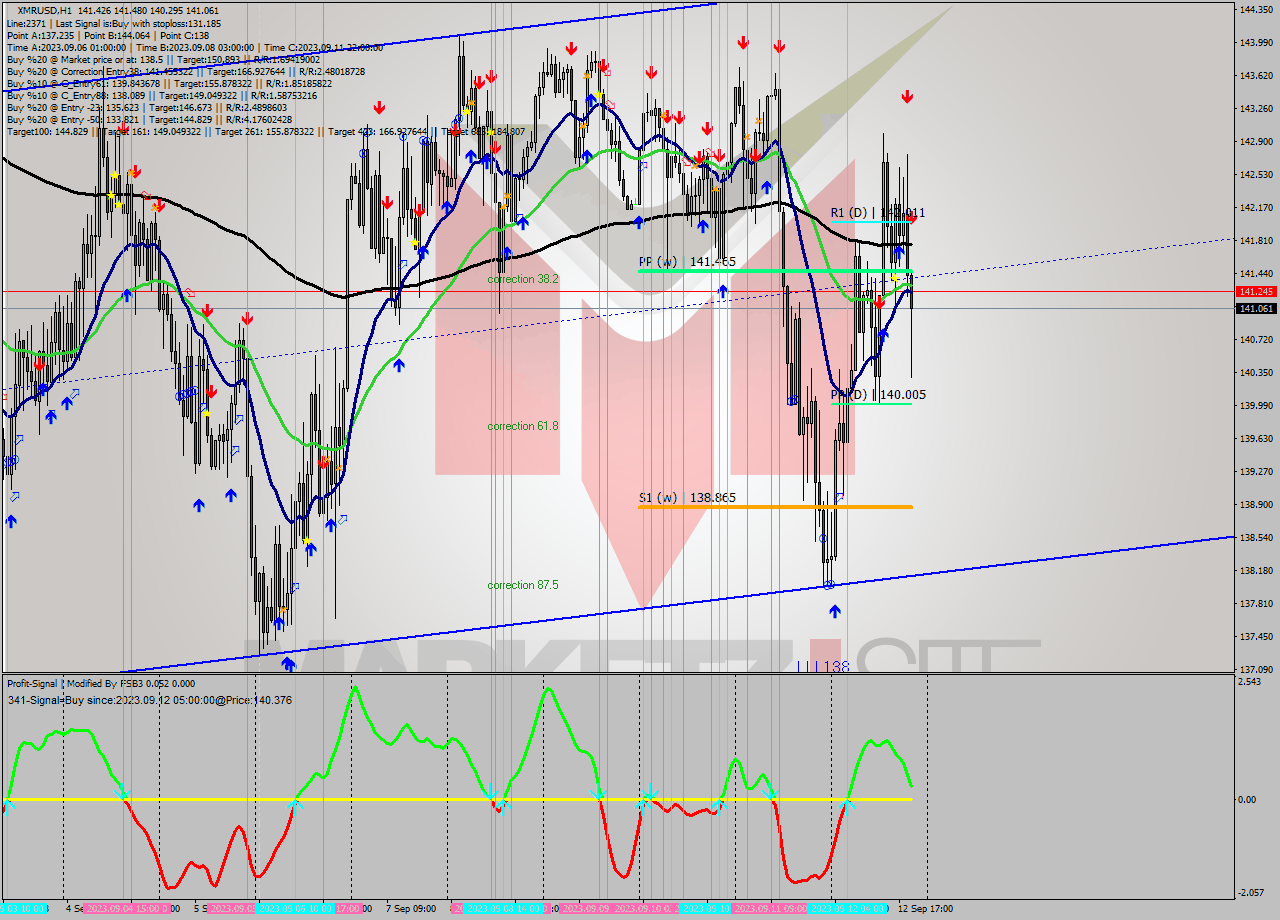Screen dimensions: 1280x920
Task: Click the 0.00 indicator scale value
Action: pos(1248,800)
